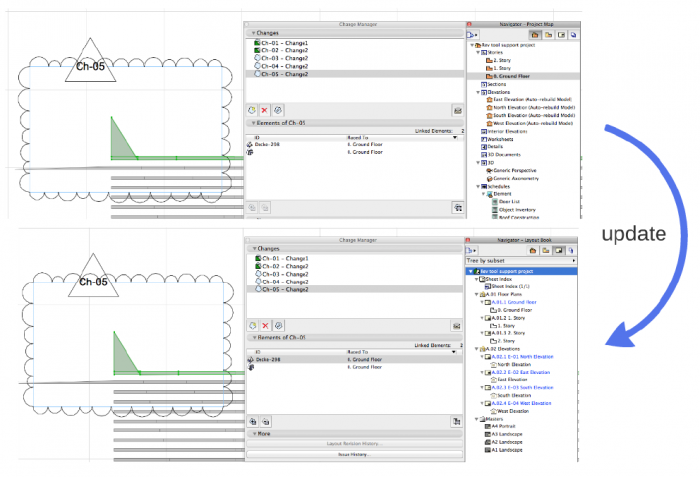Viewport: 700px width, 477px height.
Task: Click link elements icon in the Change Manager beside the Layout Book
Action: [x=253, y=422]
